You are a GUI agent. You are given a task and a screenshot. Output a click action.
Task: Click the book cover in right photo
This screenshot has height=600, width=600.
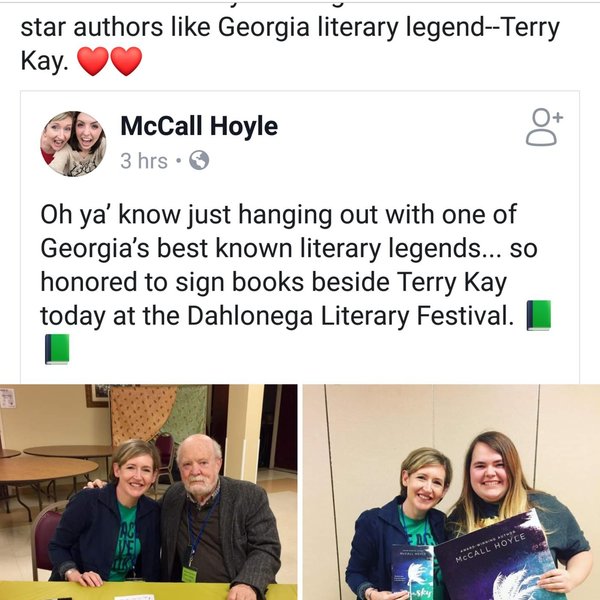point(413,573)
